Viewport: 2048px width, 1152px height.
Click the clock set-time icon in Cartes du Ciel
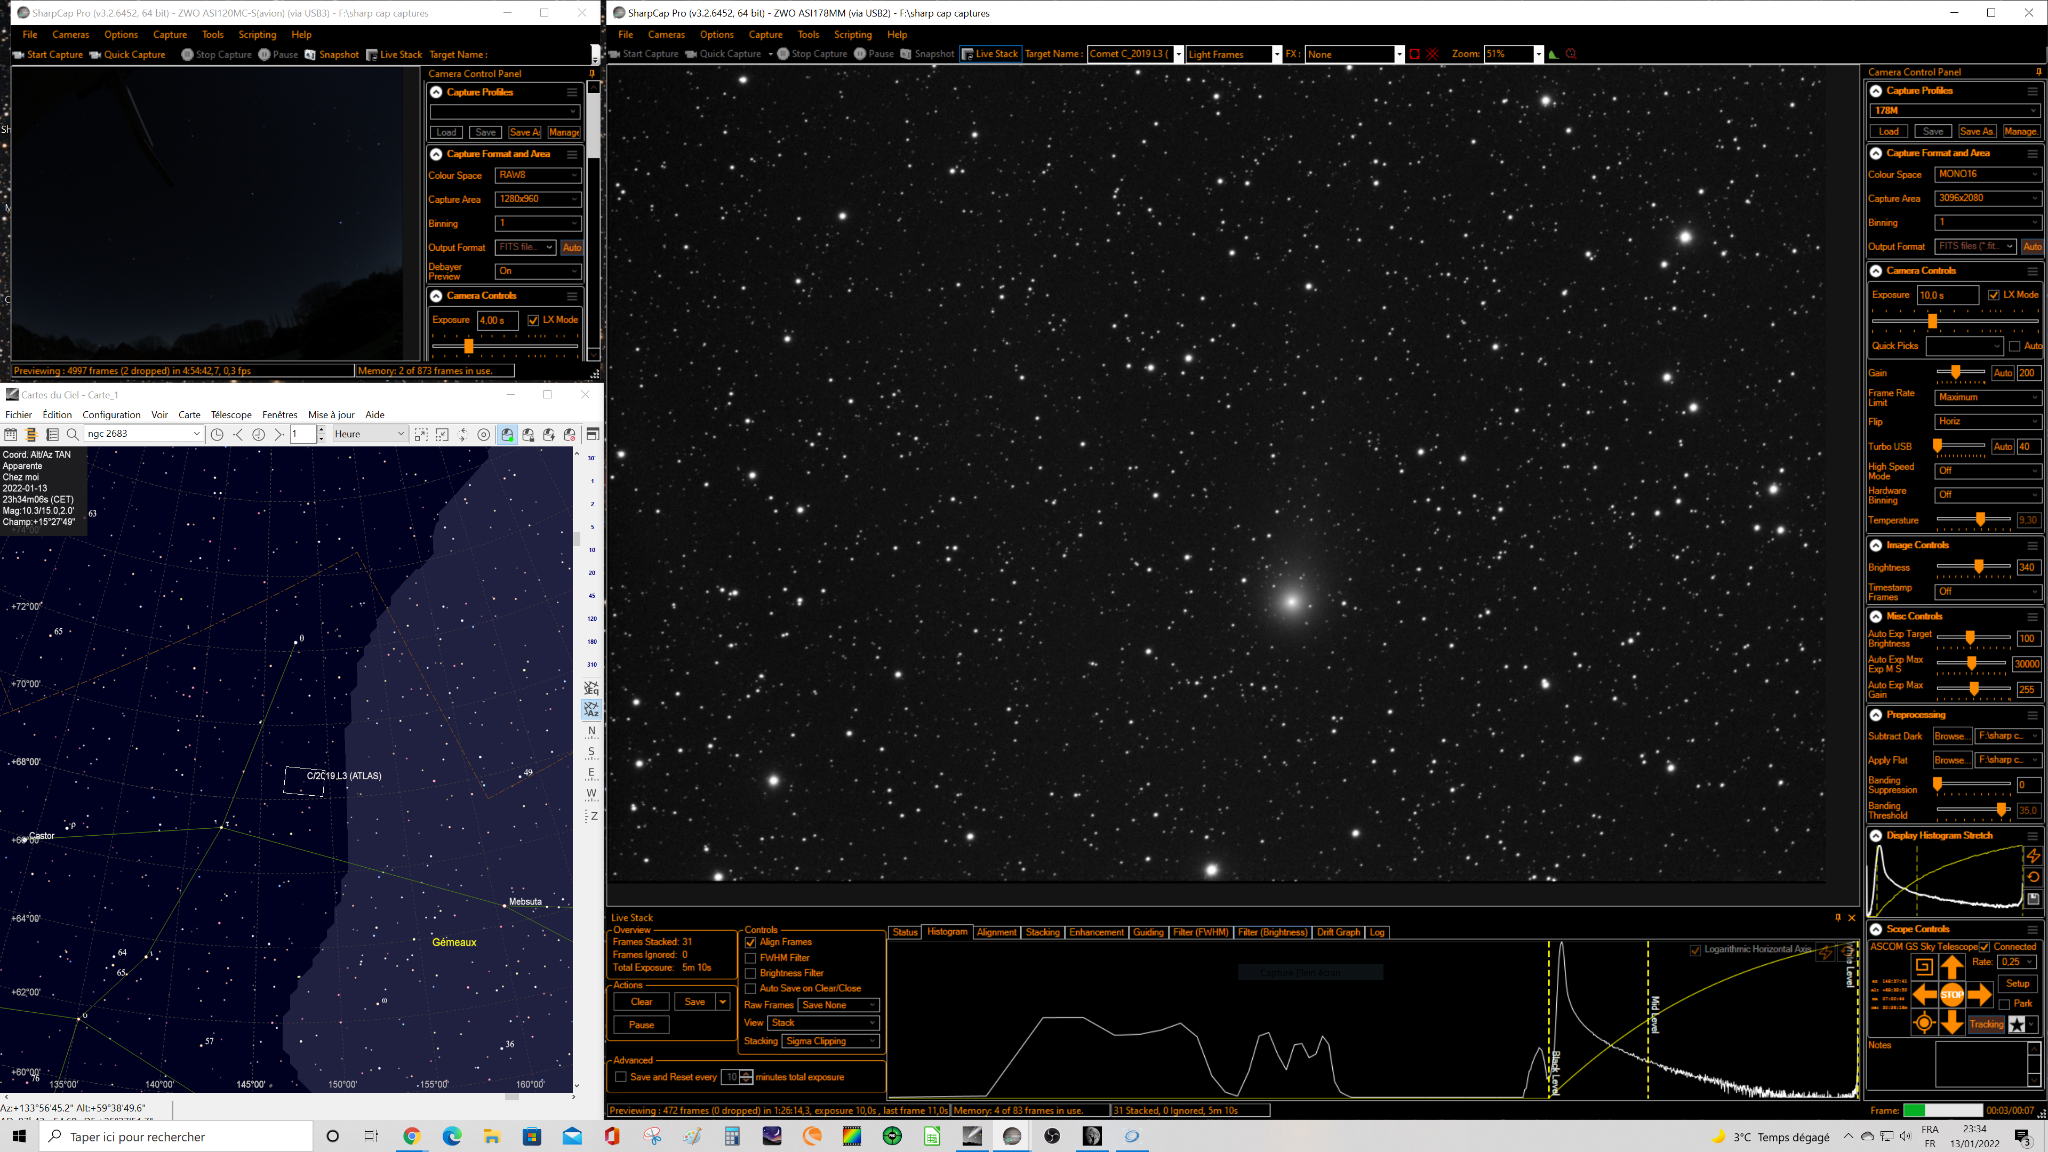[x=217, y=434]
